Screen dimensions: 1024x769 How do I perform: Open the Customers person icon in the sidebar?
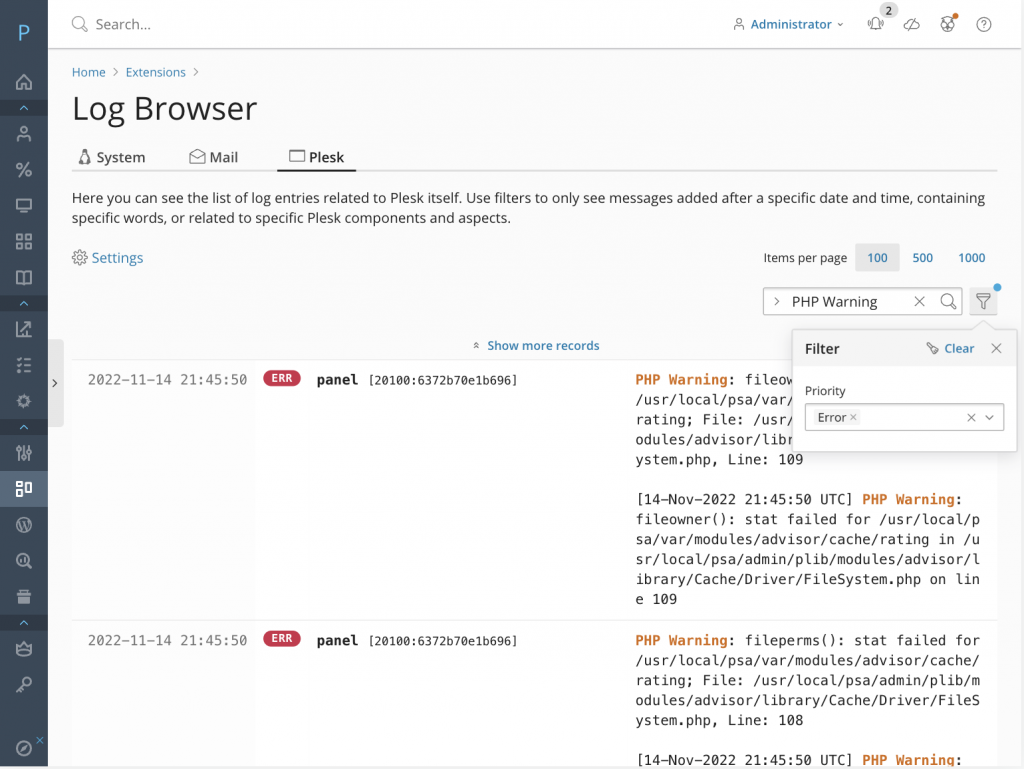point(24,134)
